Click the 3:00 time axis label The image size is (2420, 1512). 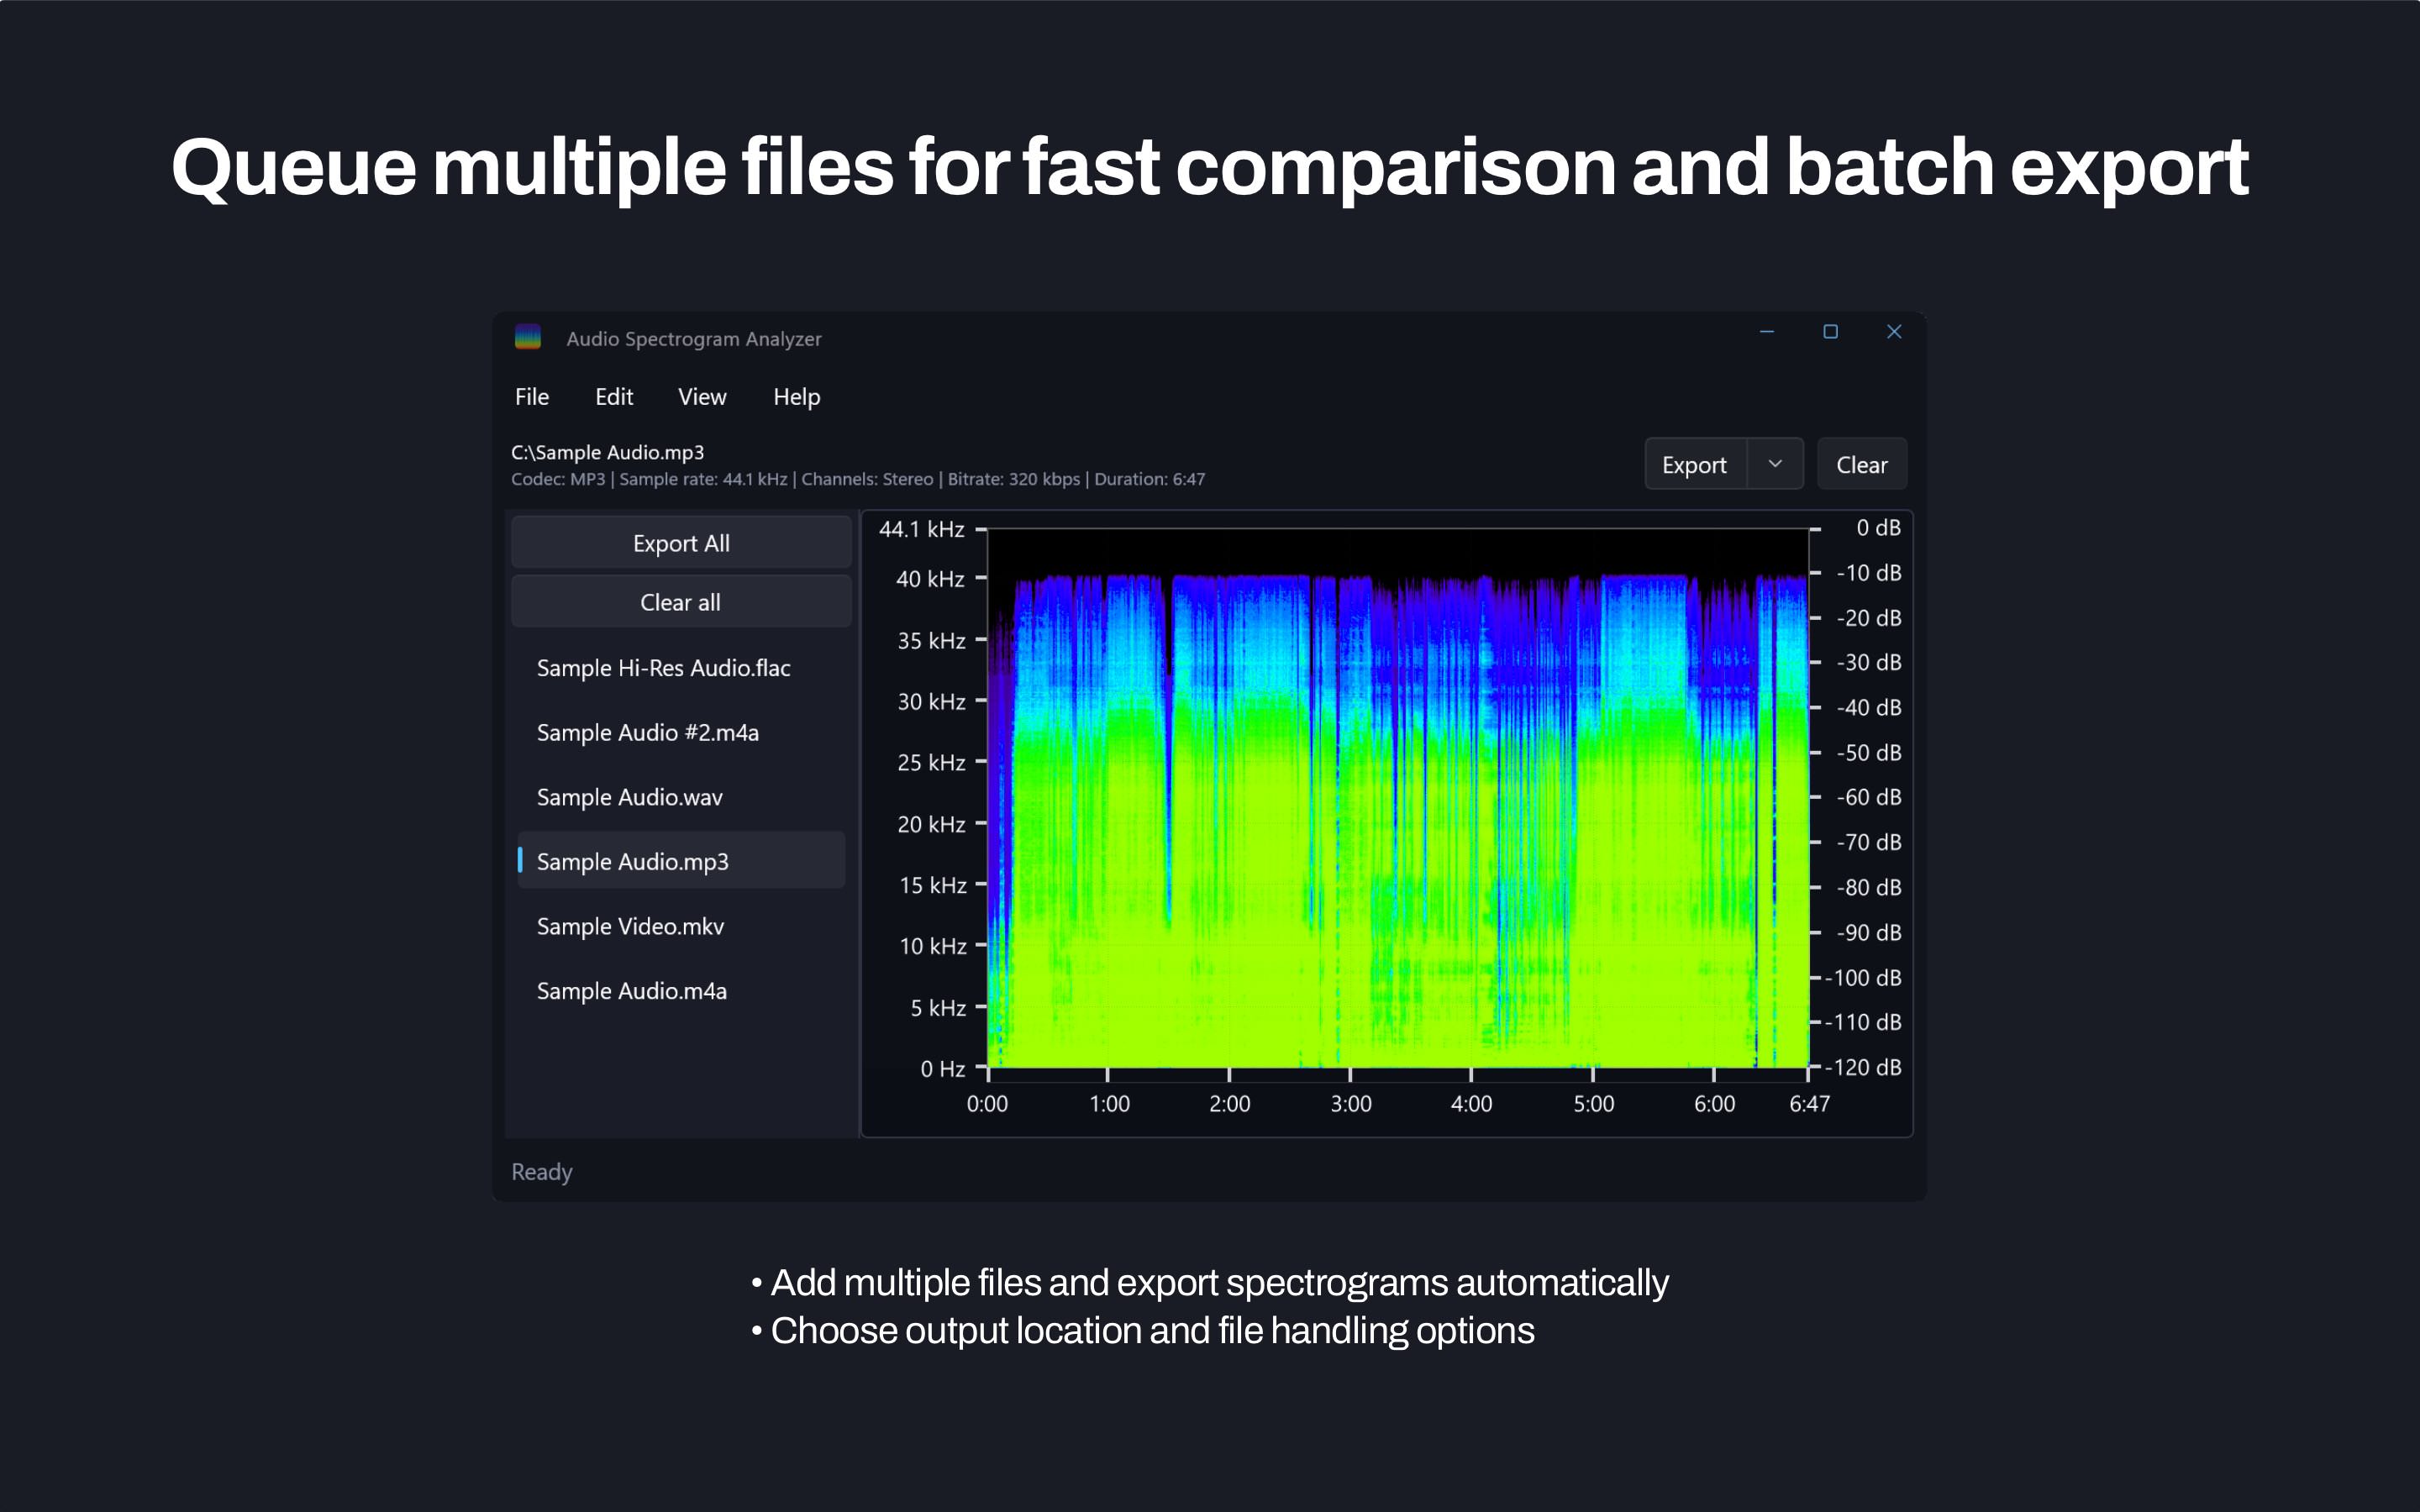1351,1104
